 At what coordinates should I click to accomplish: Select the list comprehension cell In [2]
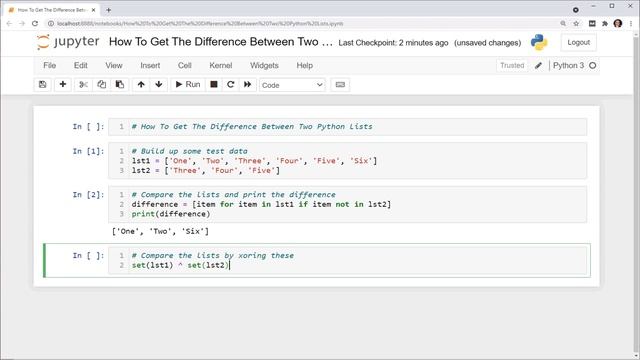coord(347,204)
